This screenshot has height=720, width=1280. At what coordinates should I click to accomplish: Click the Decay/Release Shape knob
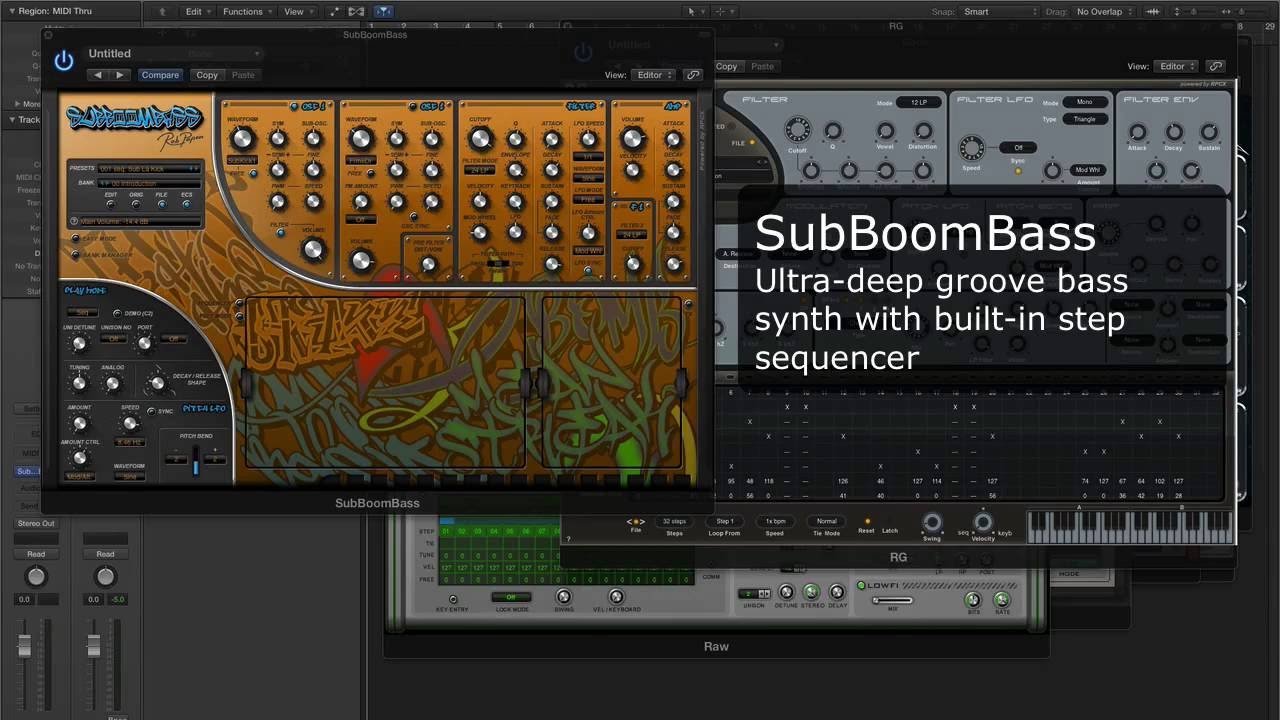(x=156, y=383)
